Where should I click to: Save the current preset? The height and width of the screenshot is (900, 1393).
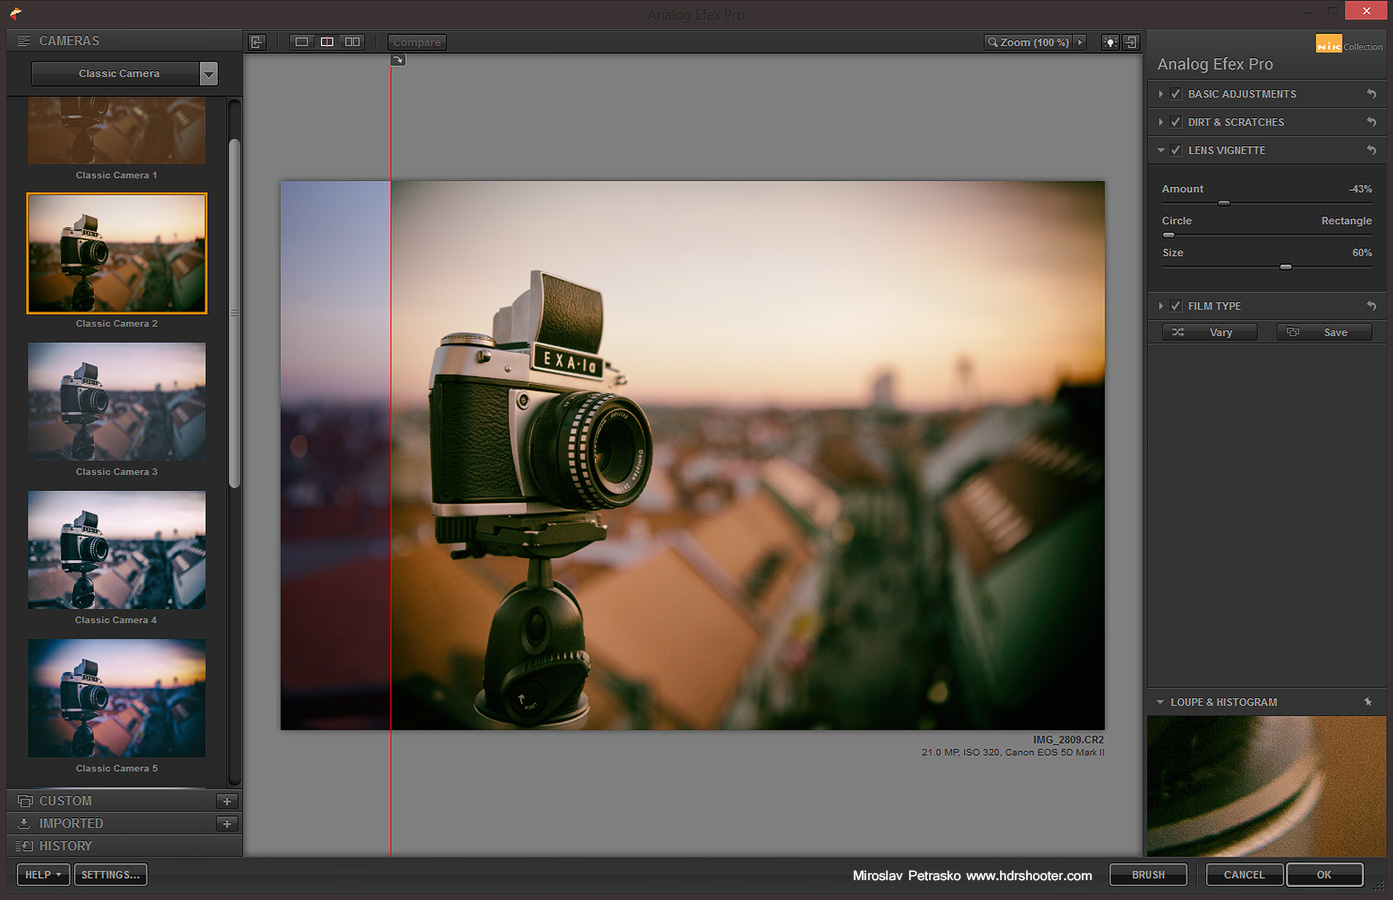click(1324, 332)
